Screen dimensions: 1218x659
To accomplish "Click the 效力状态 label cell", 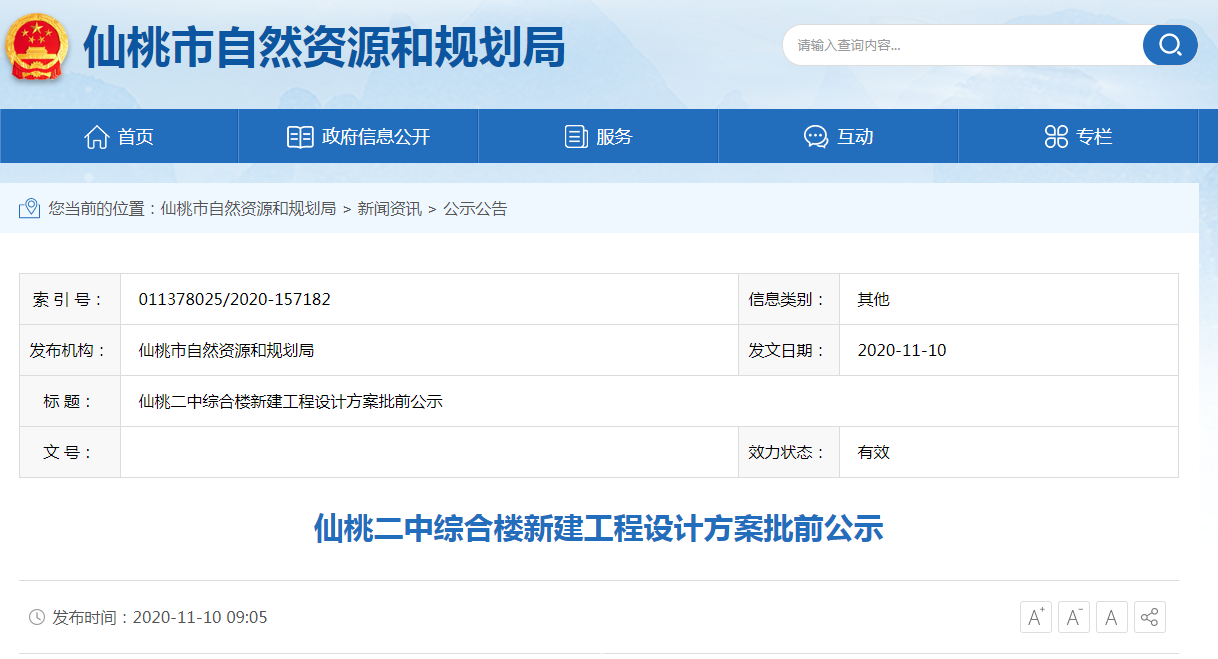I will (x=789, y=452).
